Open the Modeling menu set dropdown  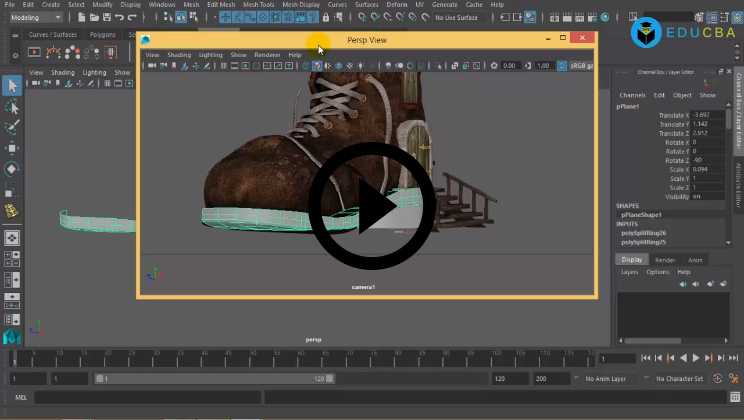[x=35, y=17]
